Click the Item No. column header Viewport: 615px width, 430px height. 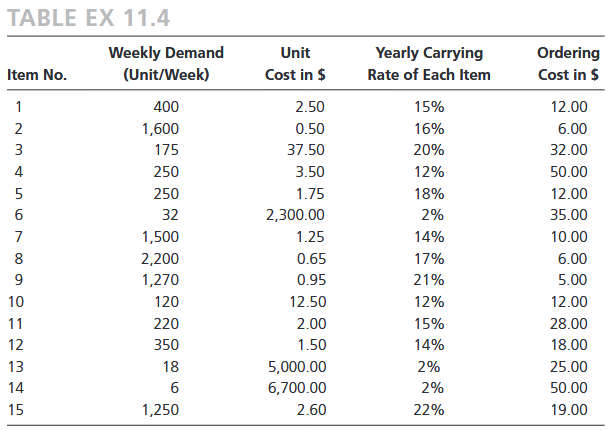pos(37,74)
